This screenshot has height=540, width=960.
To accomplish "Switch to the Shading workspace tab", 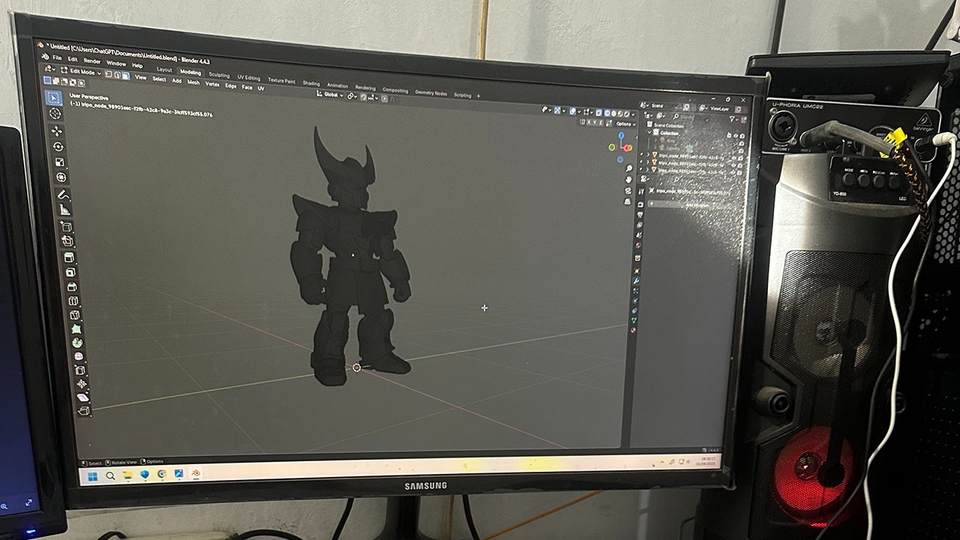I will point(311,83).
